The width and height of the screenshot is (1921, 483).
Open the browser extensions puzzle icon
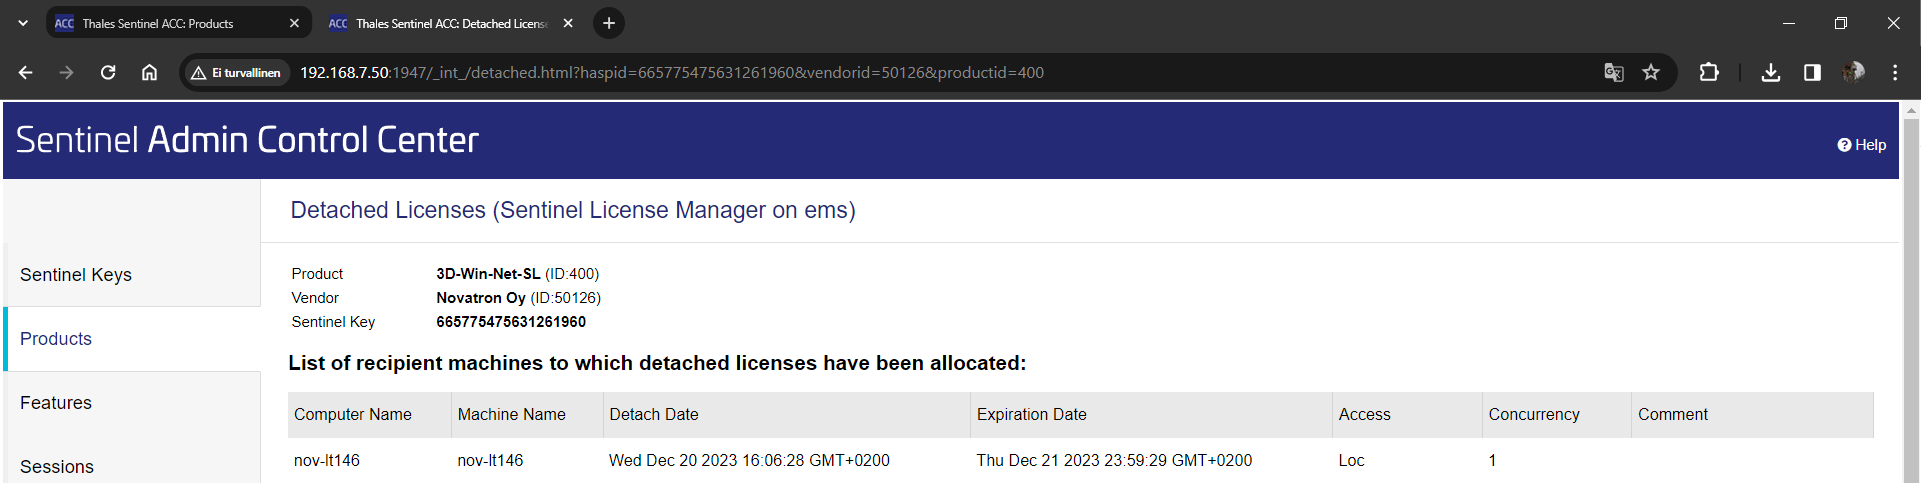[x=1709, y=72]
